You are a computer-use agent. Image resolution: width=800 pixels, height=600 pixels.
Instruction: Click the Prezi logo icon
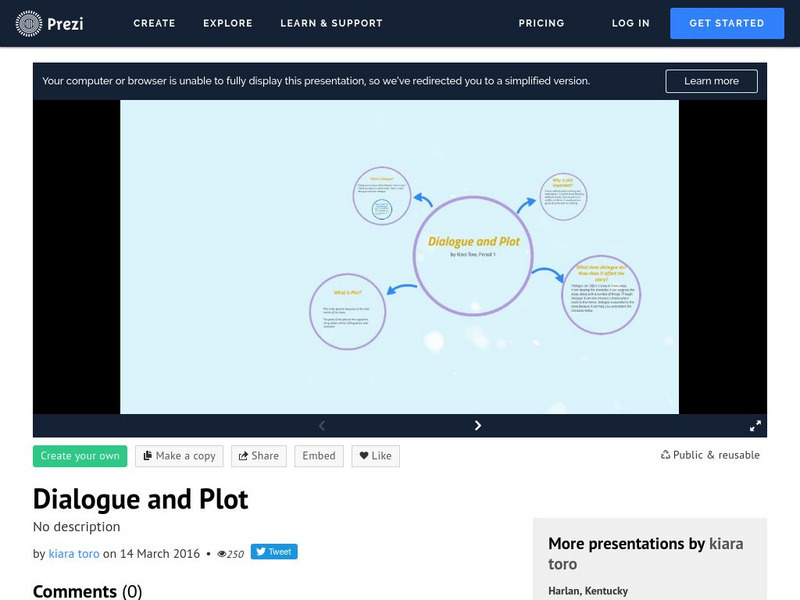pyautogui.click(x=30, y=22)
